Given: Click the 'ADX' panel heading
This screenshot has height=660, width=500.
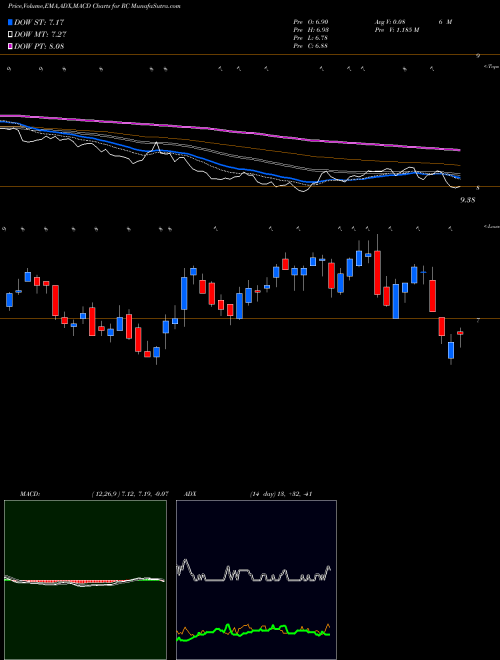Looking at the screenshot, I should click(191, 494).
